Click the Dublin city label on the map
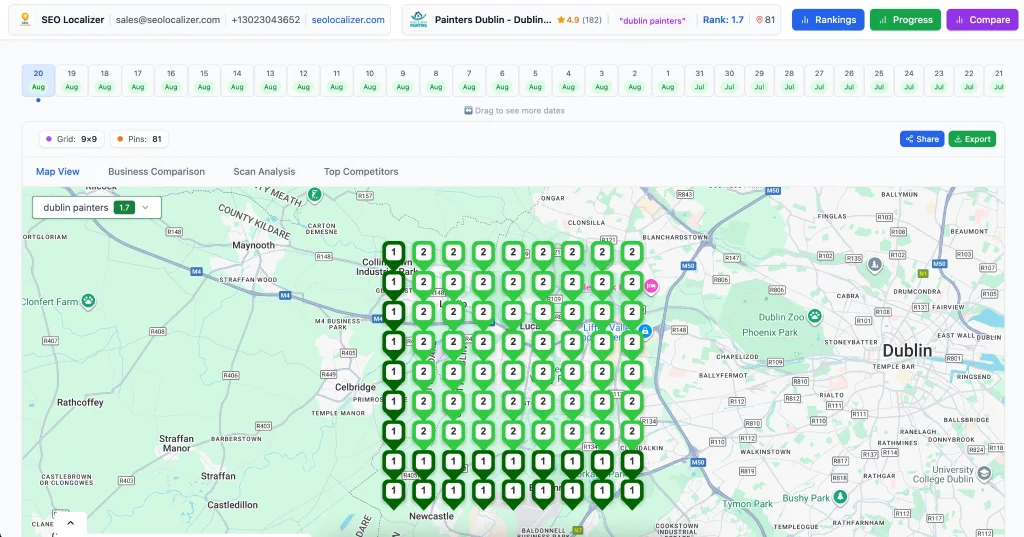Screen dimensions: 1024x537 pos(907,351)
